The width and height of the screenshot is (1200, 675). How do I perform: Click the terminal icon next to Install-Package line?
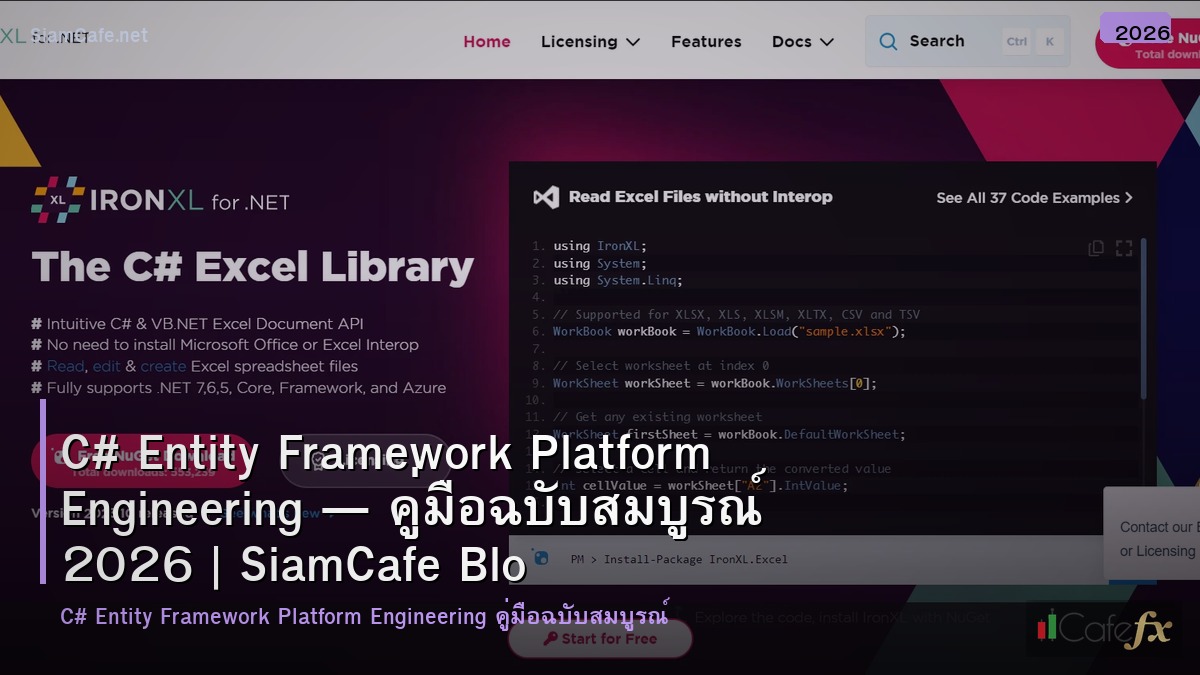(540, 558)
